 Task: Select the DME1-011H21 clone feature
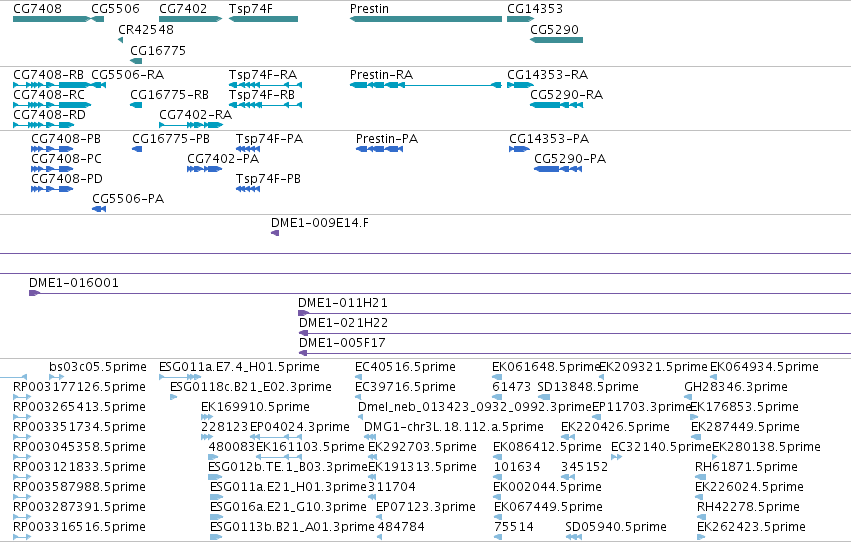(x=574, y=313)
